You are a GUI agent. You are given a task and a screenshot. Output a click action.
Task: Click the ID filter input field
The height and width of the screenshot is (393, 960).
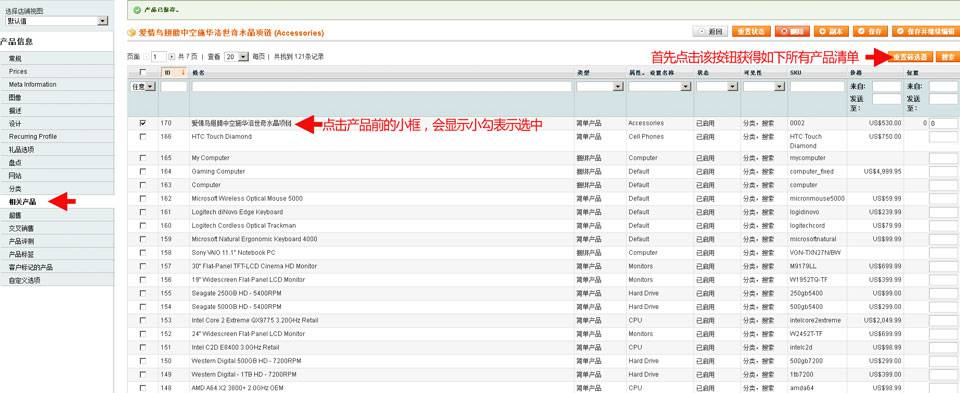click(x=174, y=87)
